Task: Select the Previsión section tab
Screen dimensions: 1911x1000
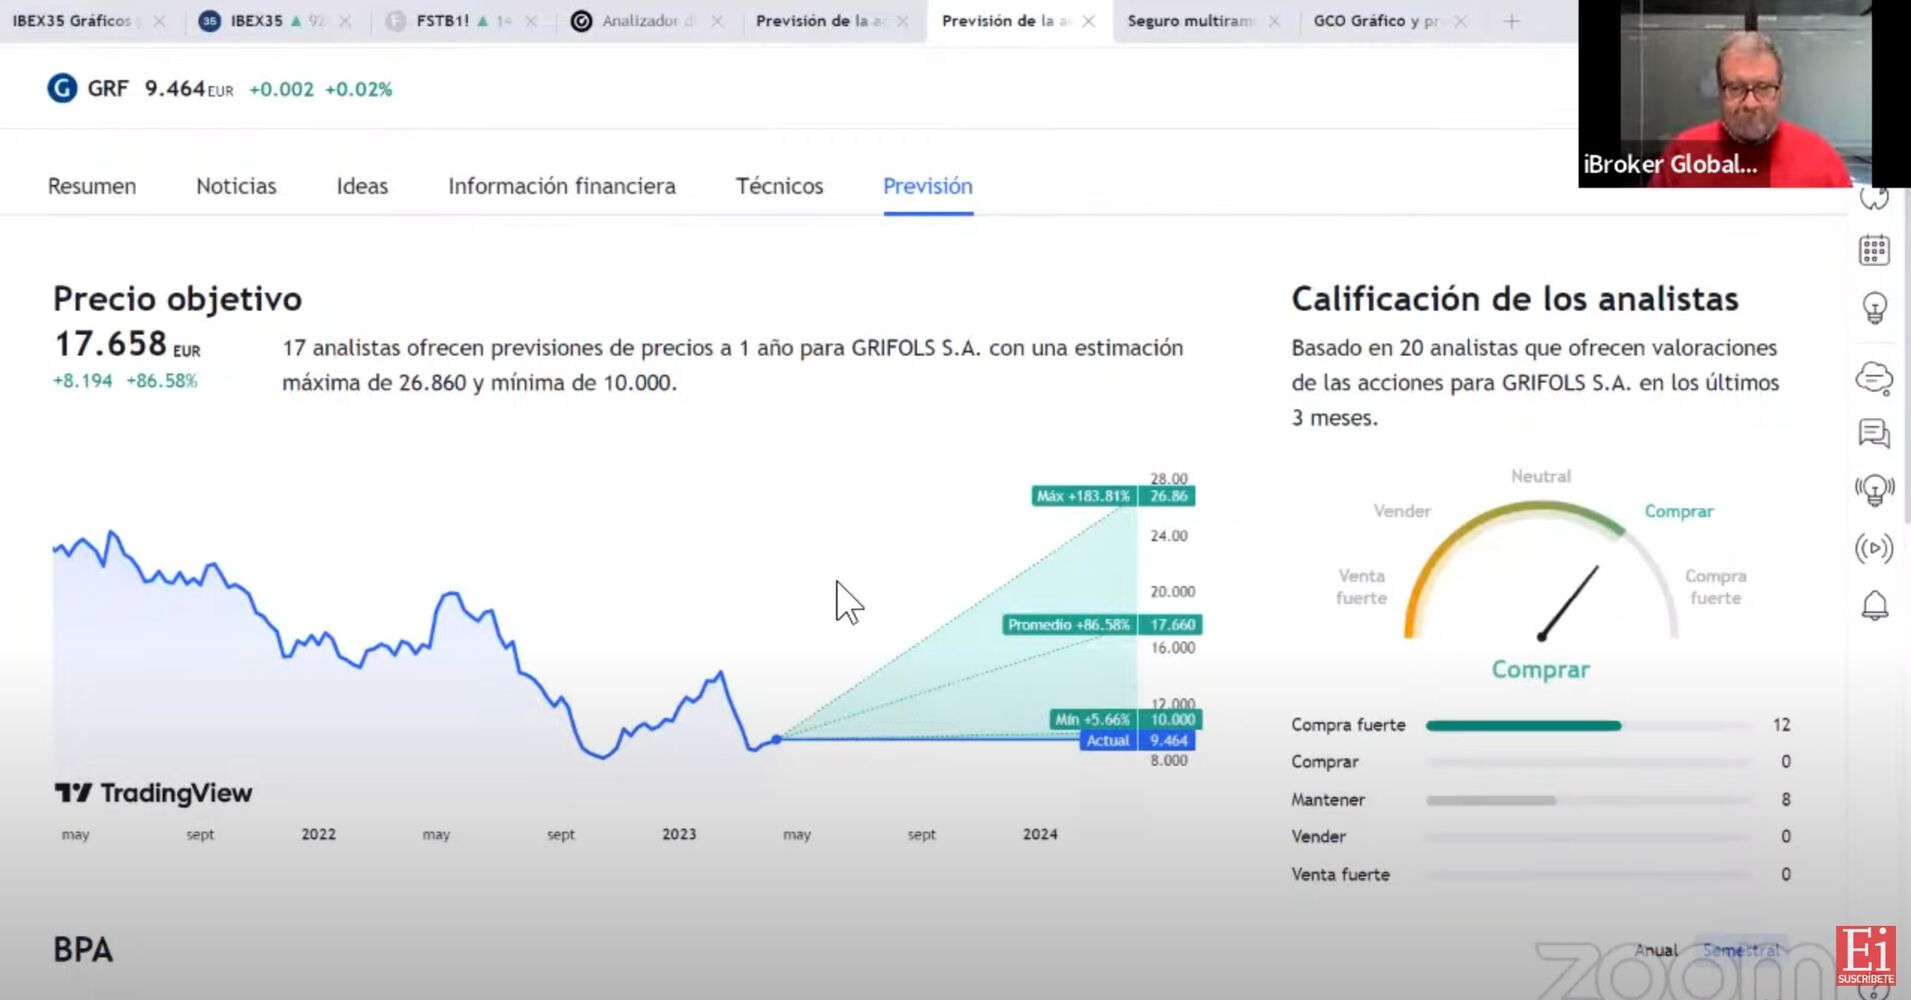Action: pos(928,186)
